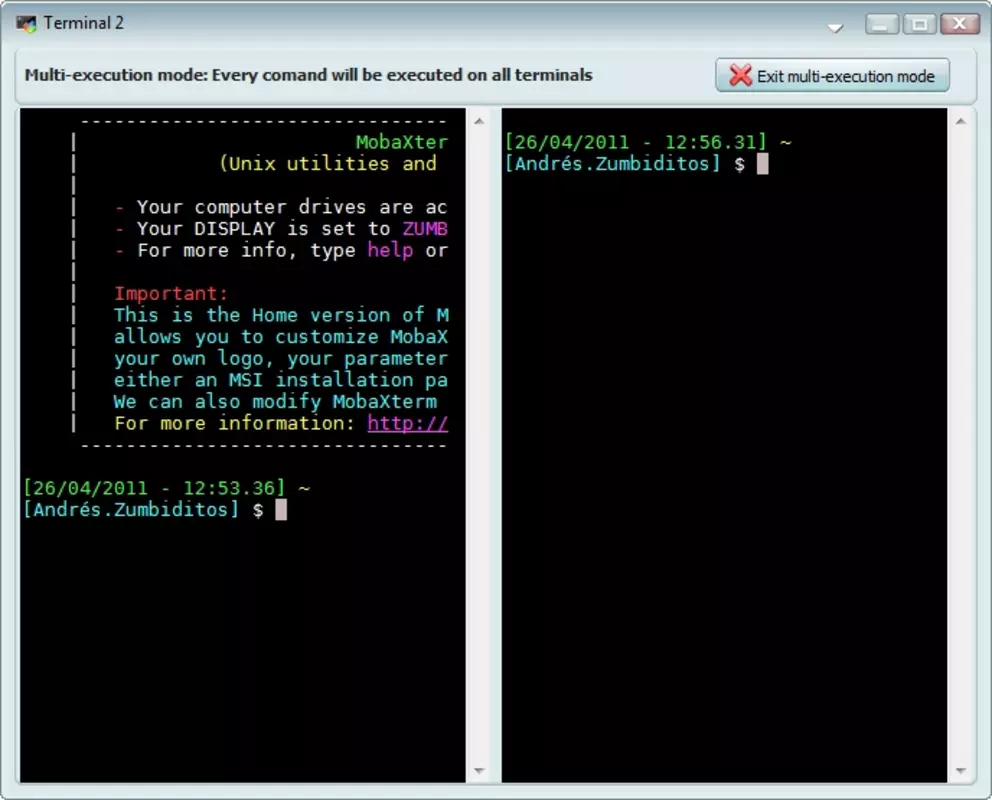The image size is (992, 800).
Task: Click the red 'Important:' text
Action: (171, 293)
